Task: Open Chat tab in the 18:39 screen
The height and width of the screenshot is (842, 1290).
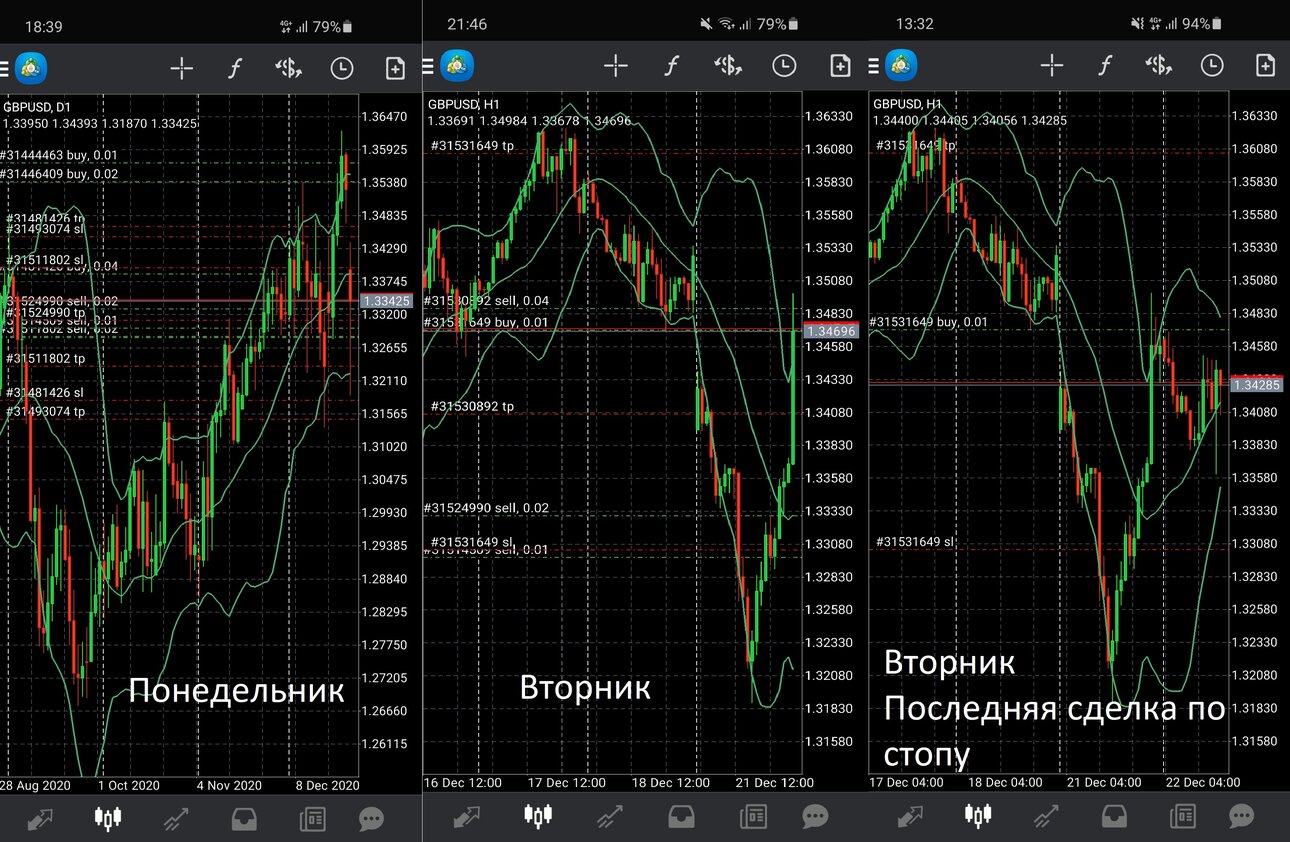Action: 371,820
